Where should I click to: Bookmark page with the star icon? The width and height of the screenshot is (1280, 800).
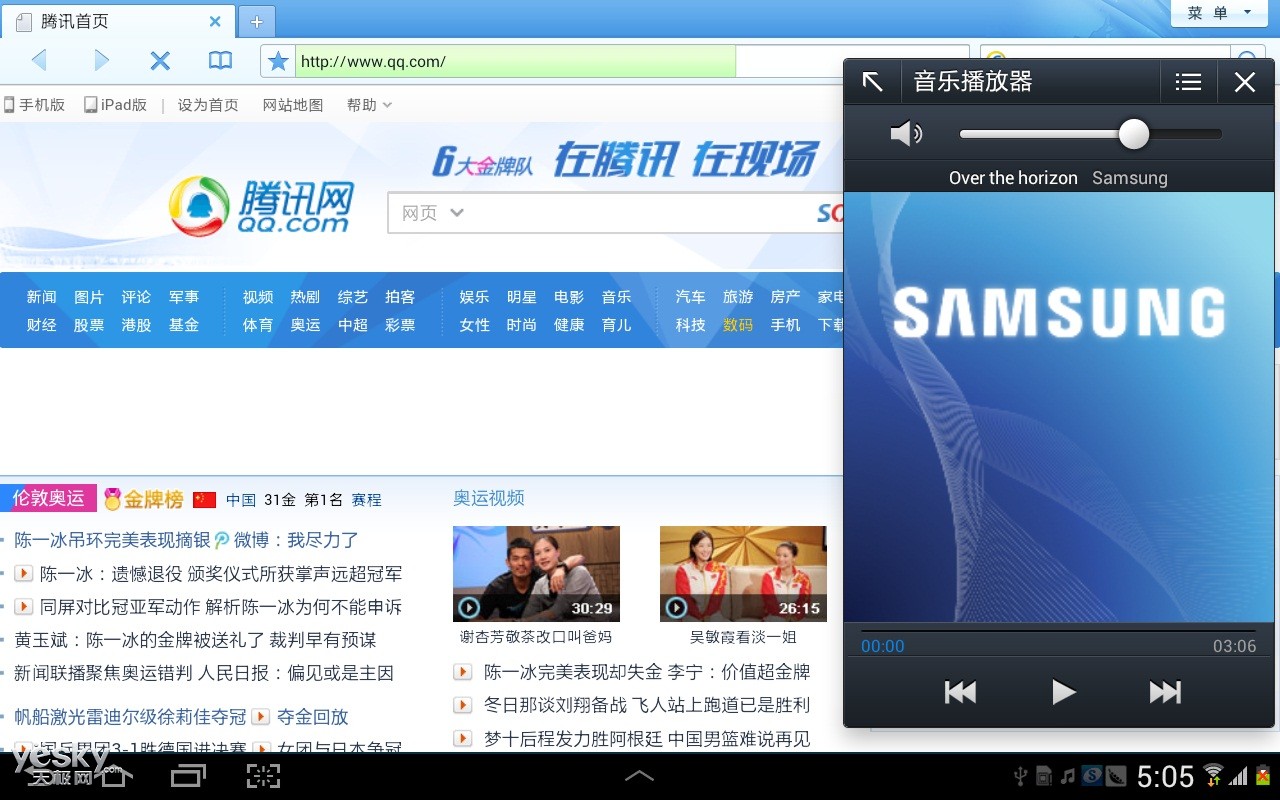click(278, 62)
